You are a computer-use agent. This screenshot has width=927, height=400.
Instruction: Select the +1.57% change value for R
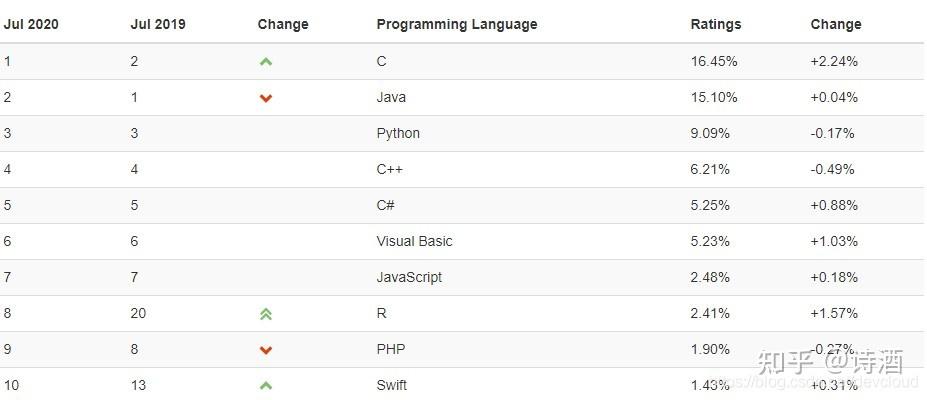click(834, 313)
